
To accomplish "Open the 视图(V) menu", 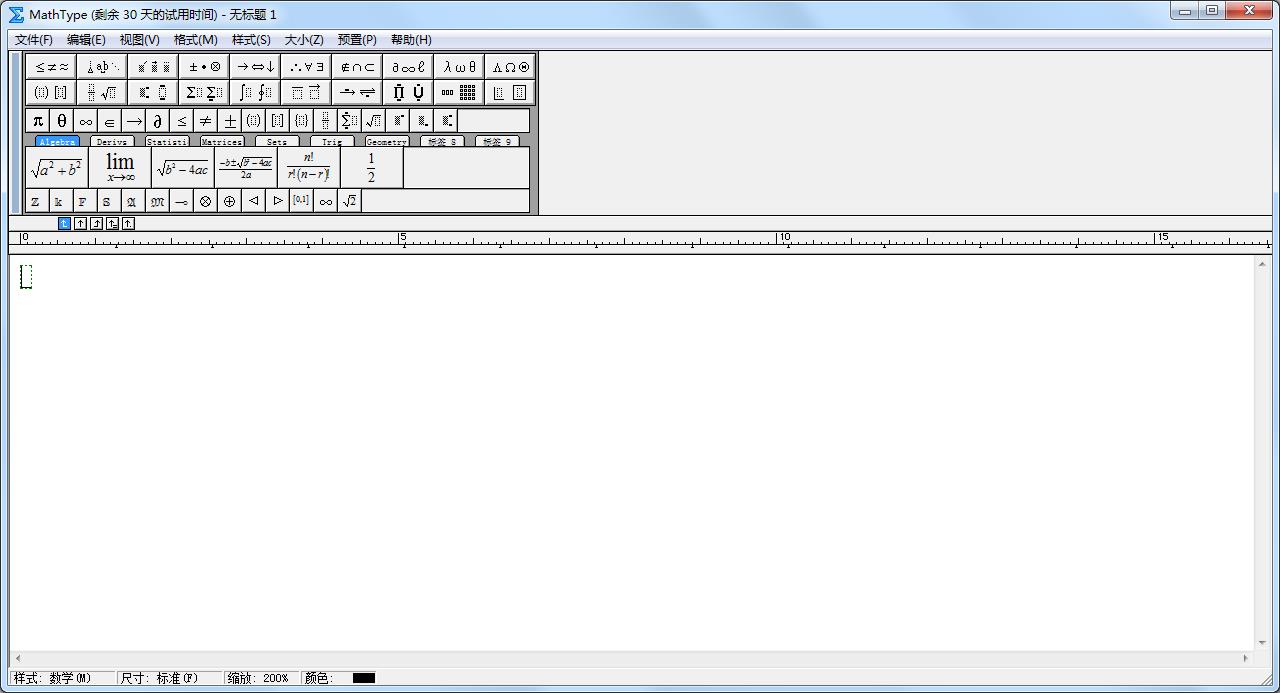I will tap(139, 40).
